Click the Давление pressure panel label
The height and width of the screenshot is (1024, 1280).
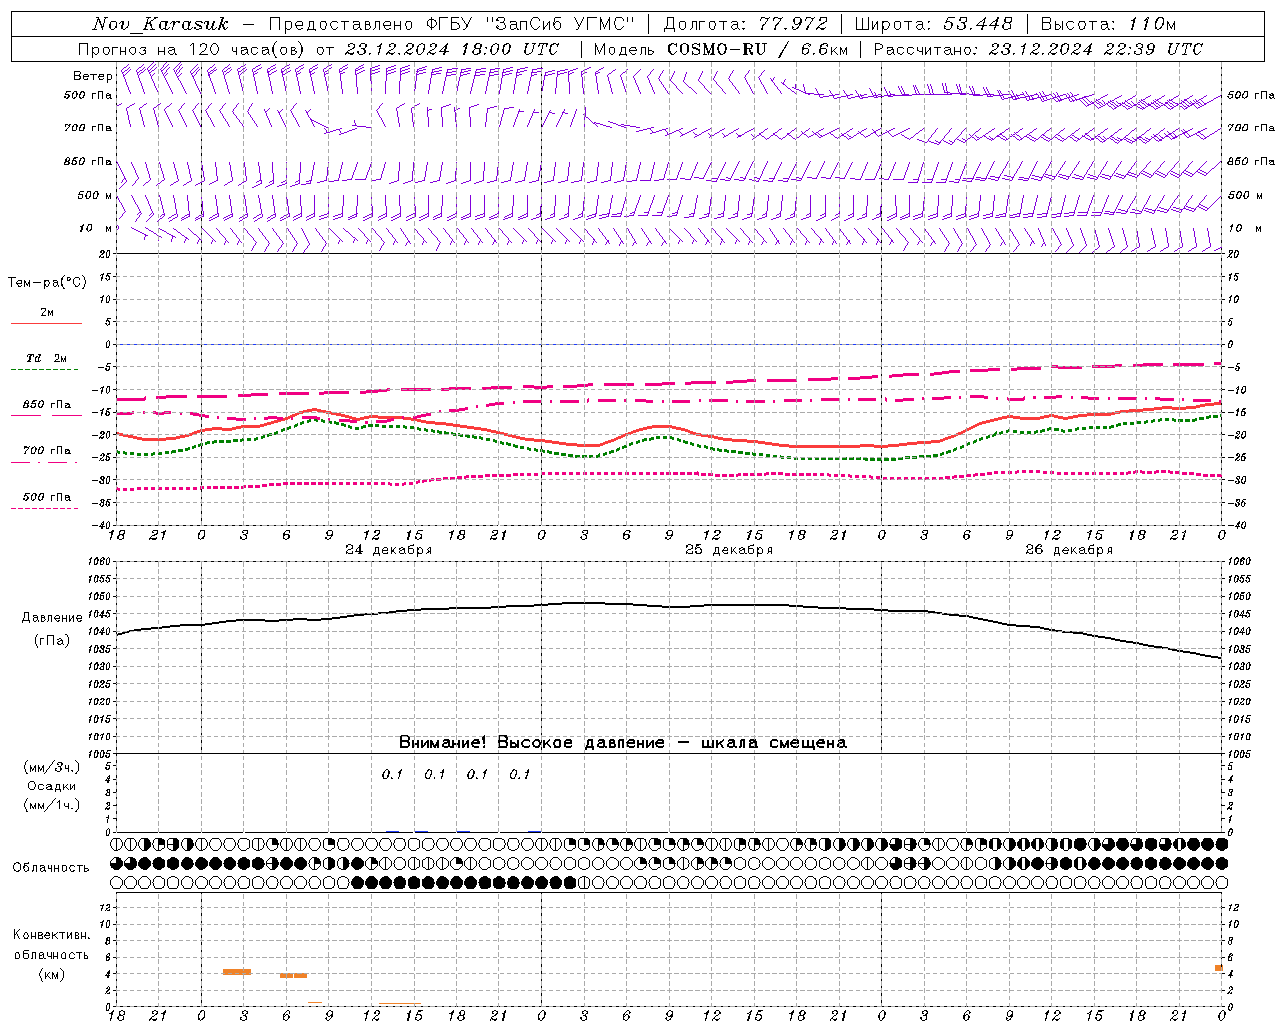click(x=52, y=618)
